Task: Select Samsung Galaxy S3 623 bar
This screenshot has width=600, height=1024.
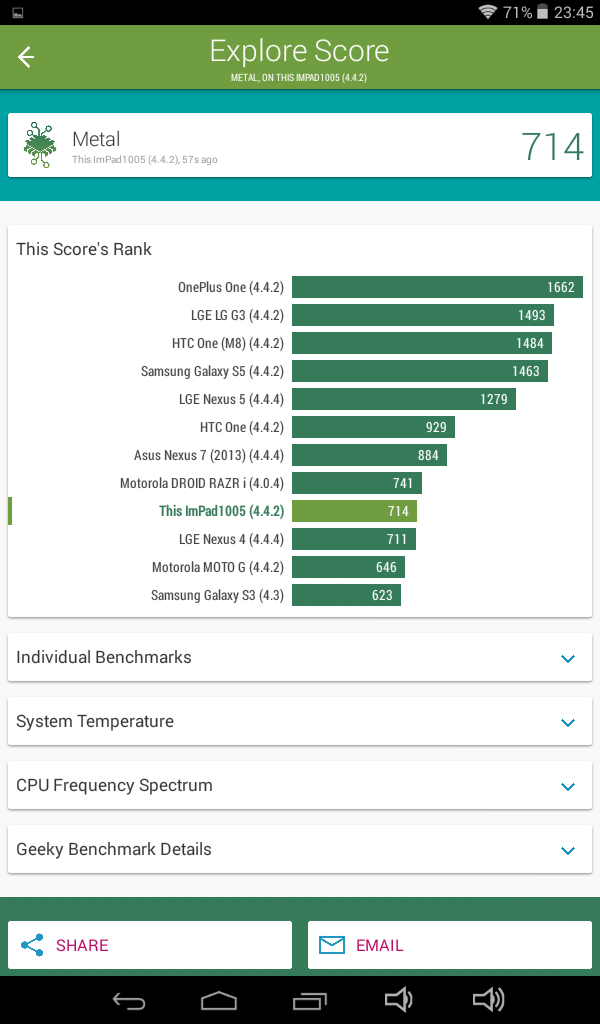Action: pyautogui.click(x=347, y=595)
